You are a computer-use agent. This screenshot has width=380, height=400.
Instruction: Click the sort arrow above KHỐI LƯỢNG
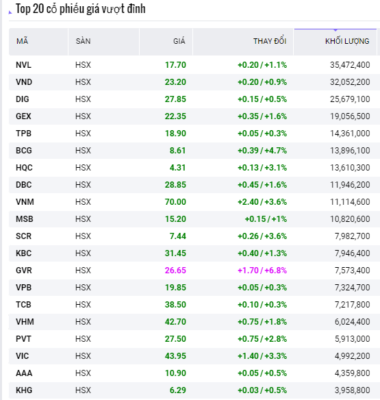[x=335, y=30]
